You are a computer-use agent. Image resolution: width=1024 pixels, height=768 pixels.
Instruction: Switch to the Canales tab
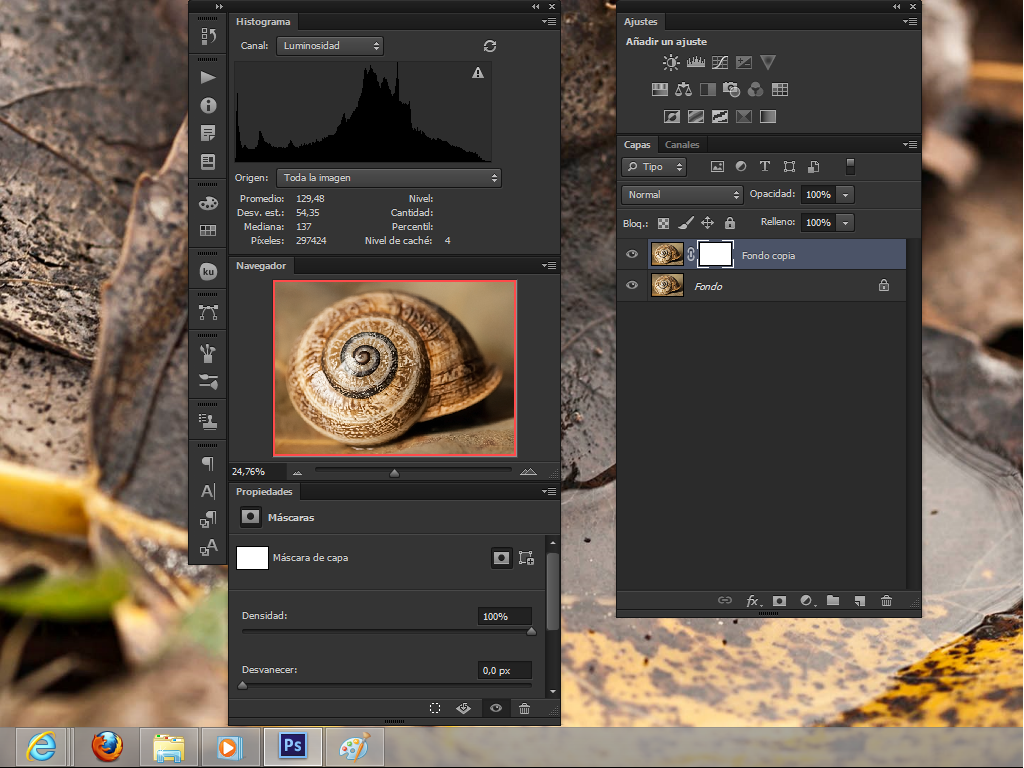pos(681,144)
